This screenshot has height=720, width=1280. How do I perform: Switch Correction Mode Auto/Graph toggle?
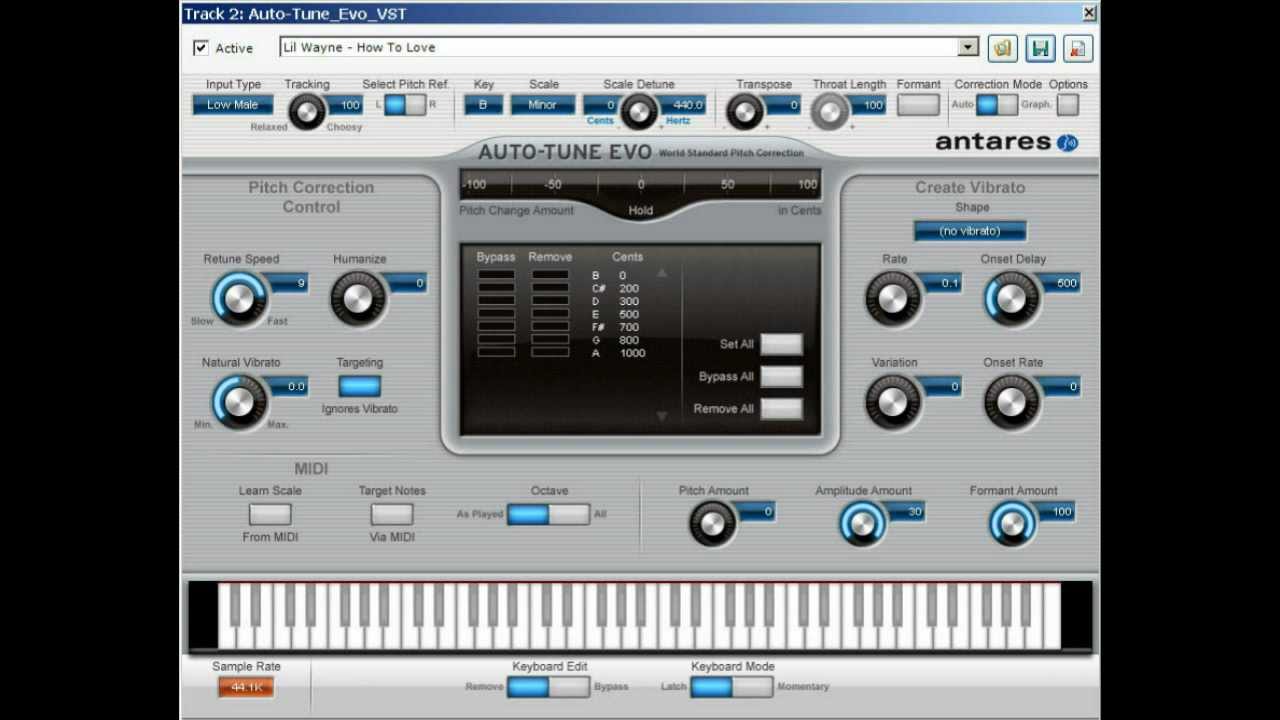pyautogui.click(x=997, y=104)
